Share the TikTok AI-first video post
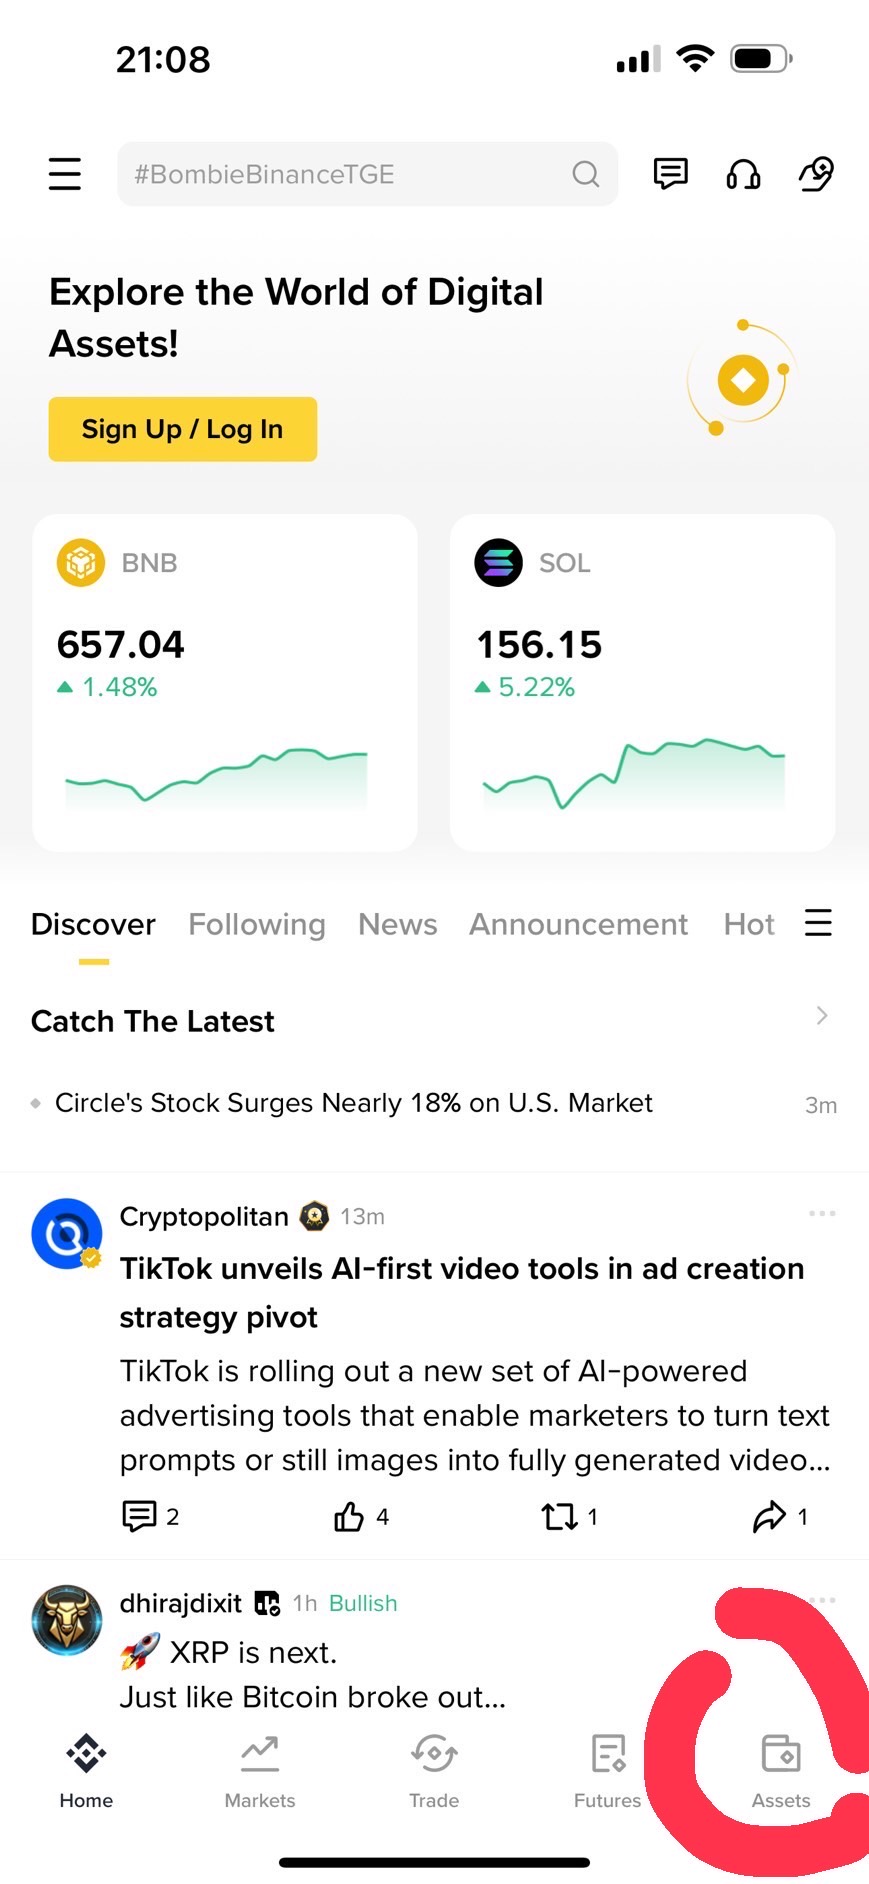 780,1517
